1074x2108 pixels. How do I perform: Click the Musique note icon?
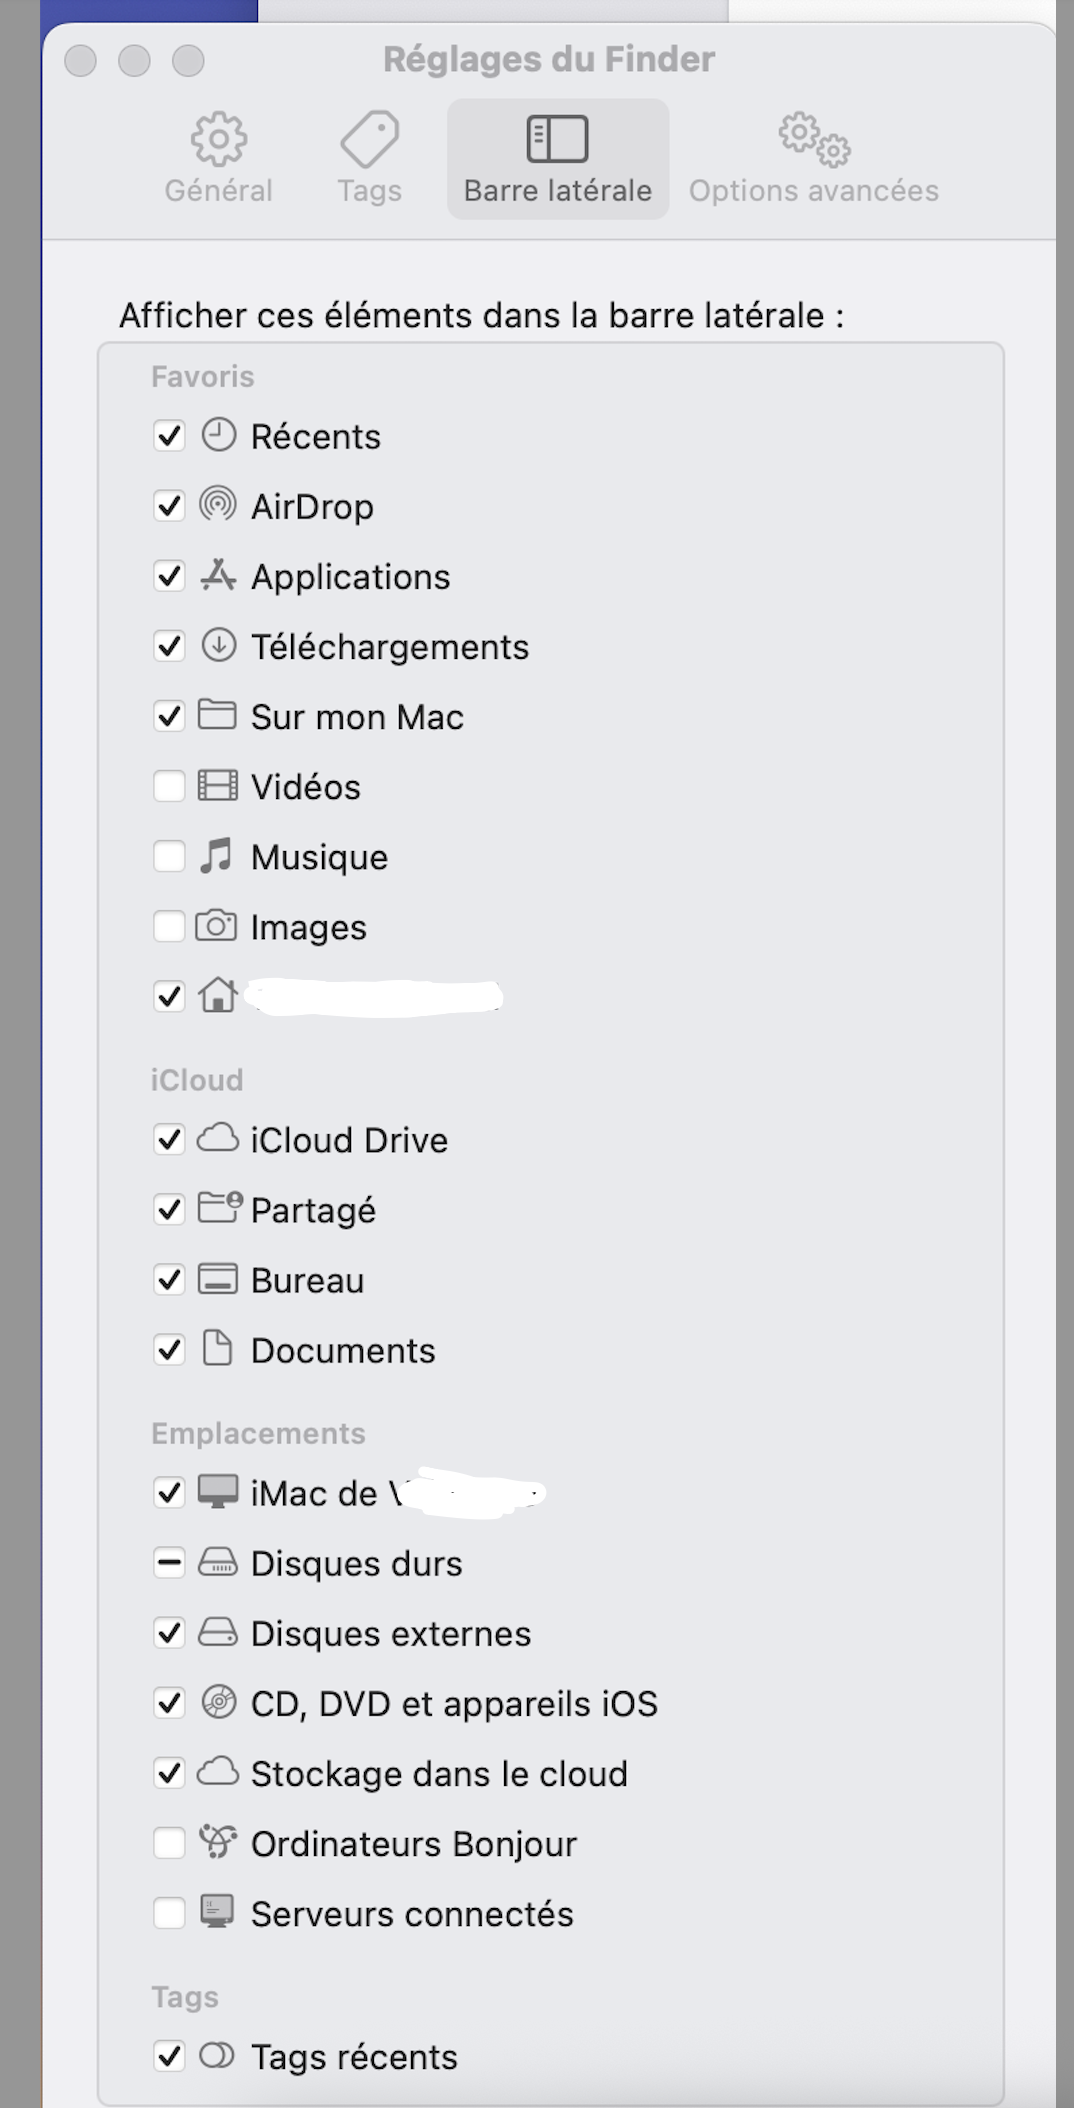(x=216, y=856)
